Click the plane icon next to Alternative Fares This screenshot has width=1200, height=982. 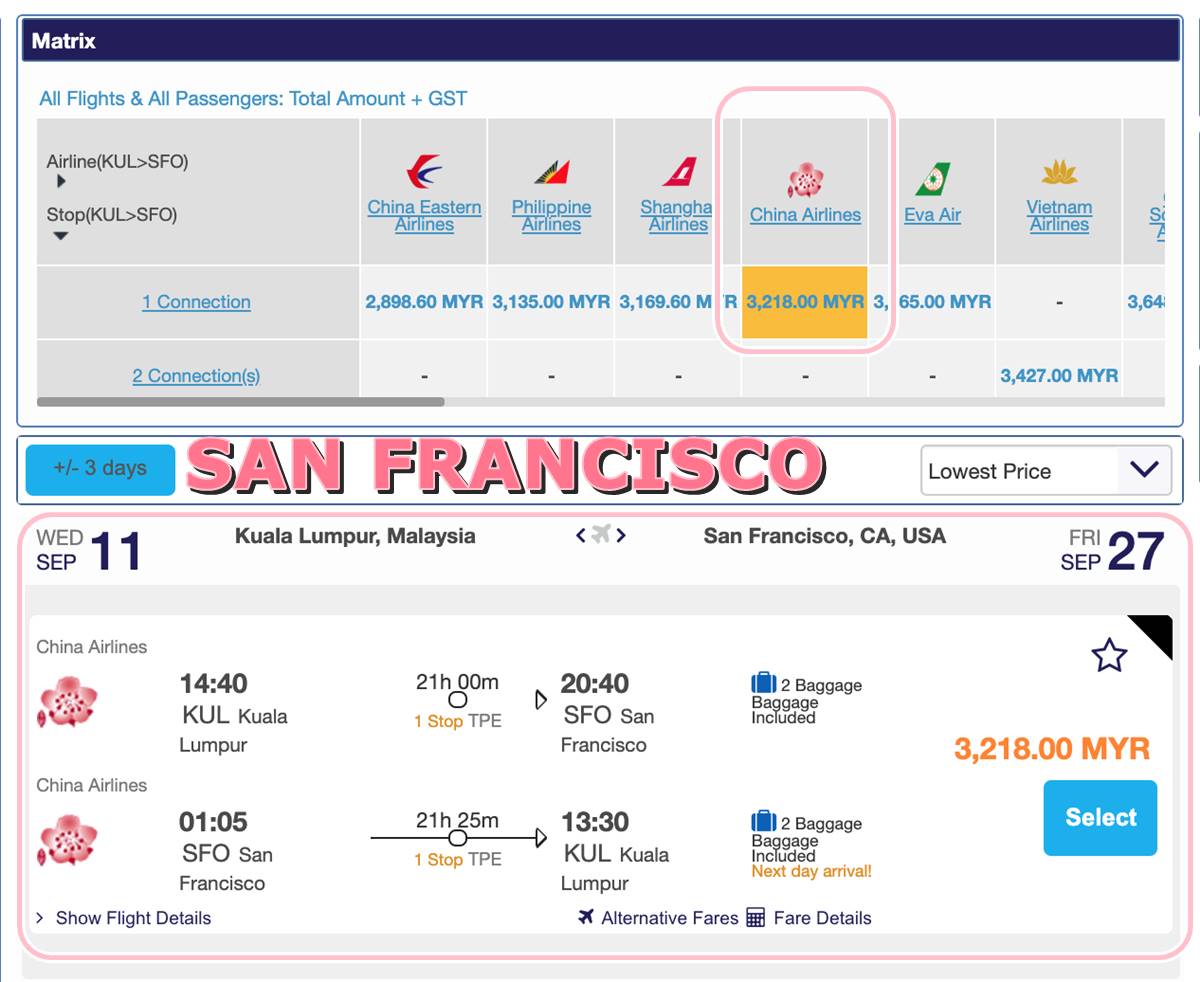(586, 917)
